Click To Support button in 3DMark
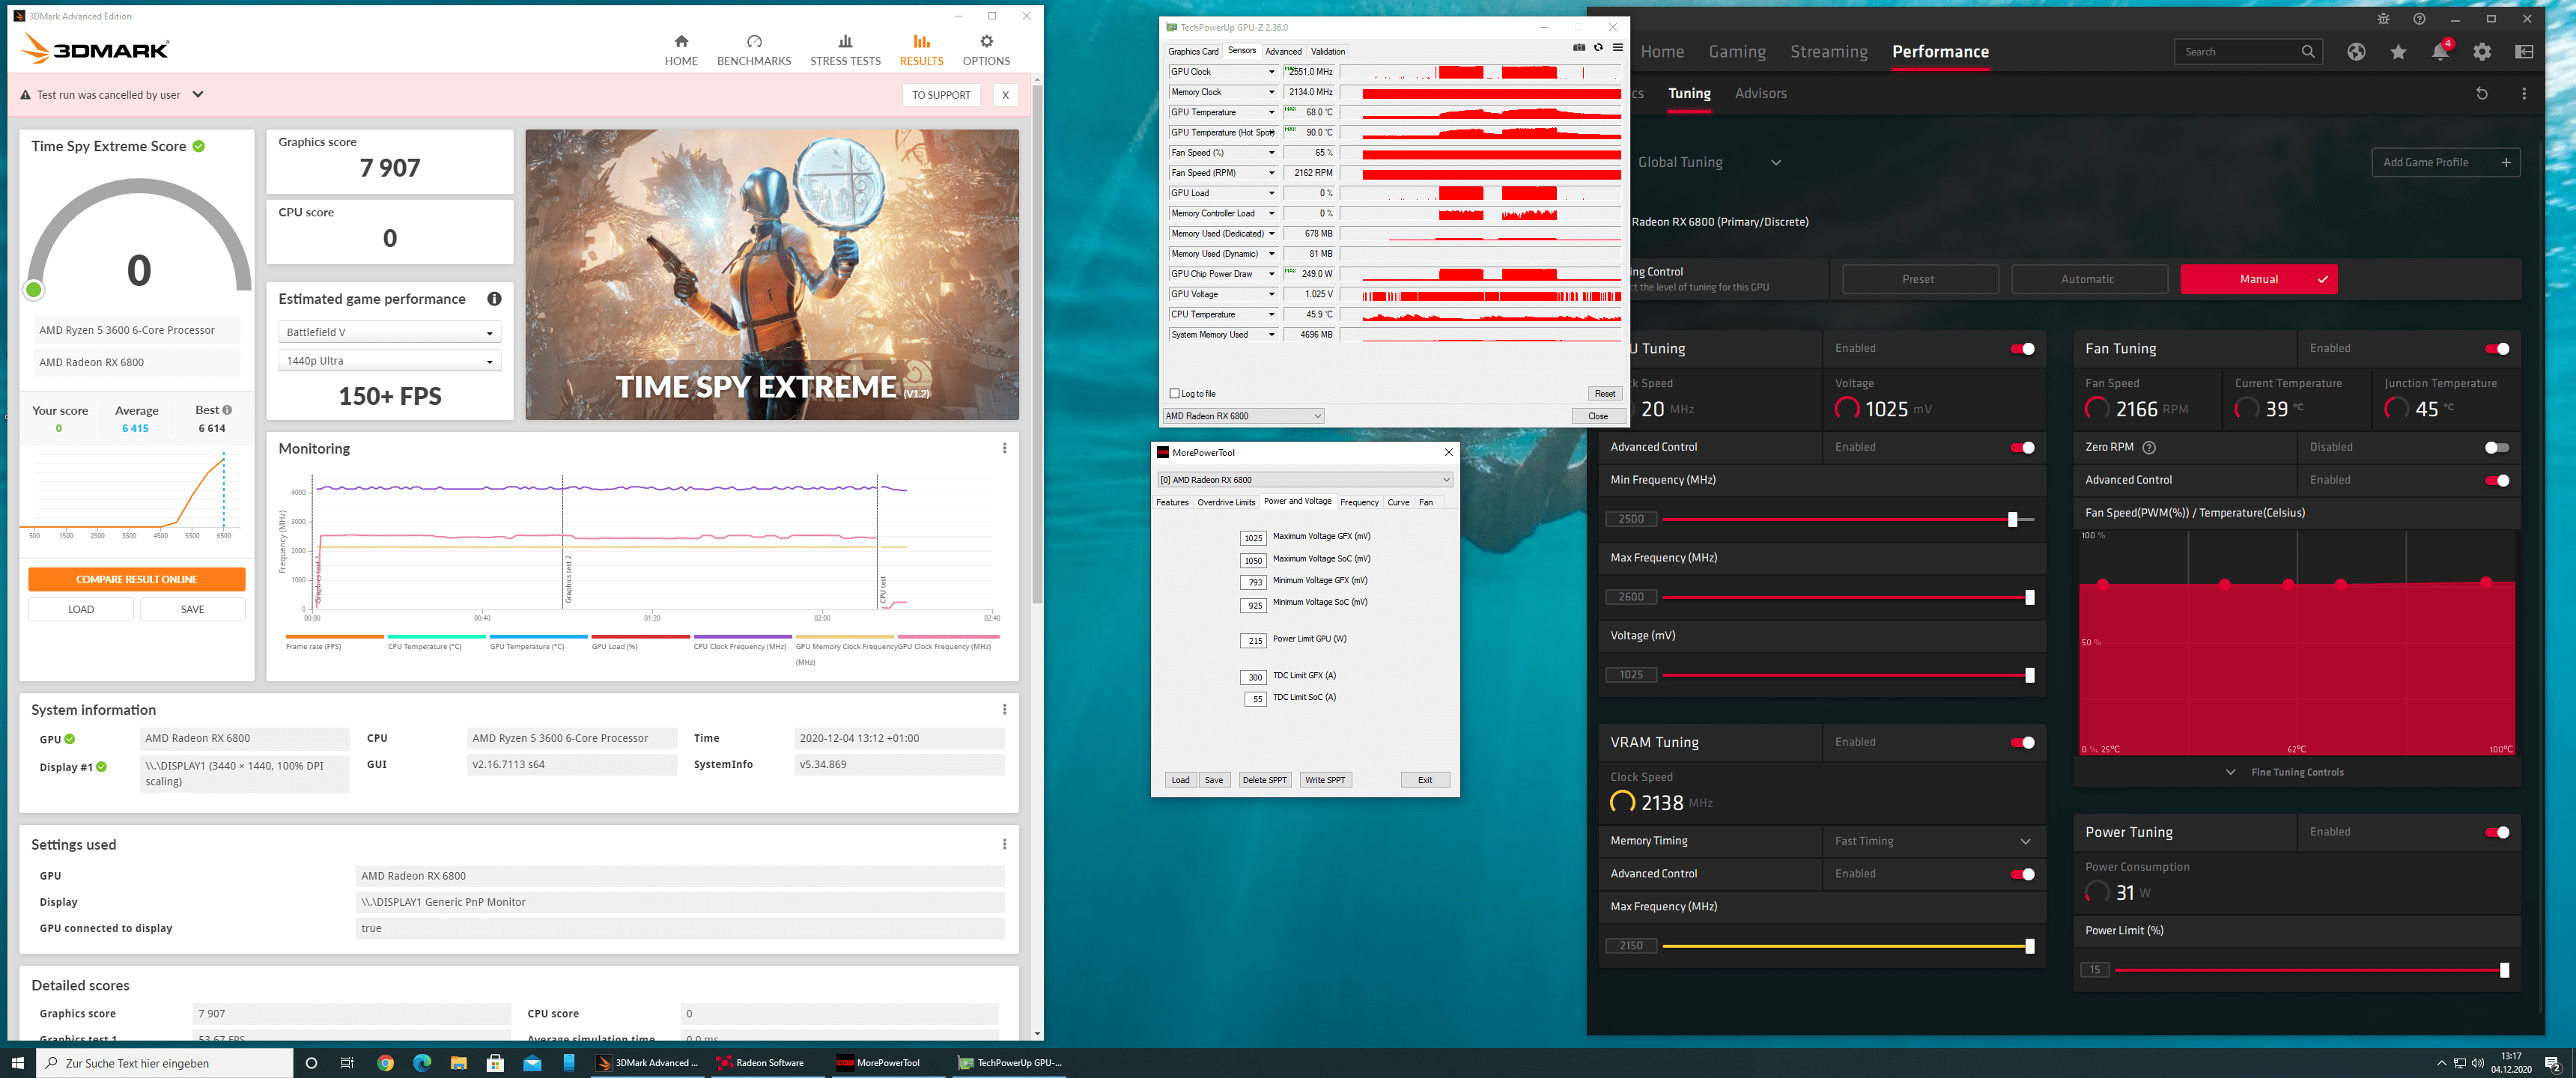Viewport: 2576px width, 1078px height. pyautogui.click(x=940, y=95)
